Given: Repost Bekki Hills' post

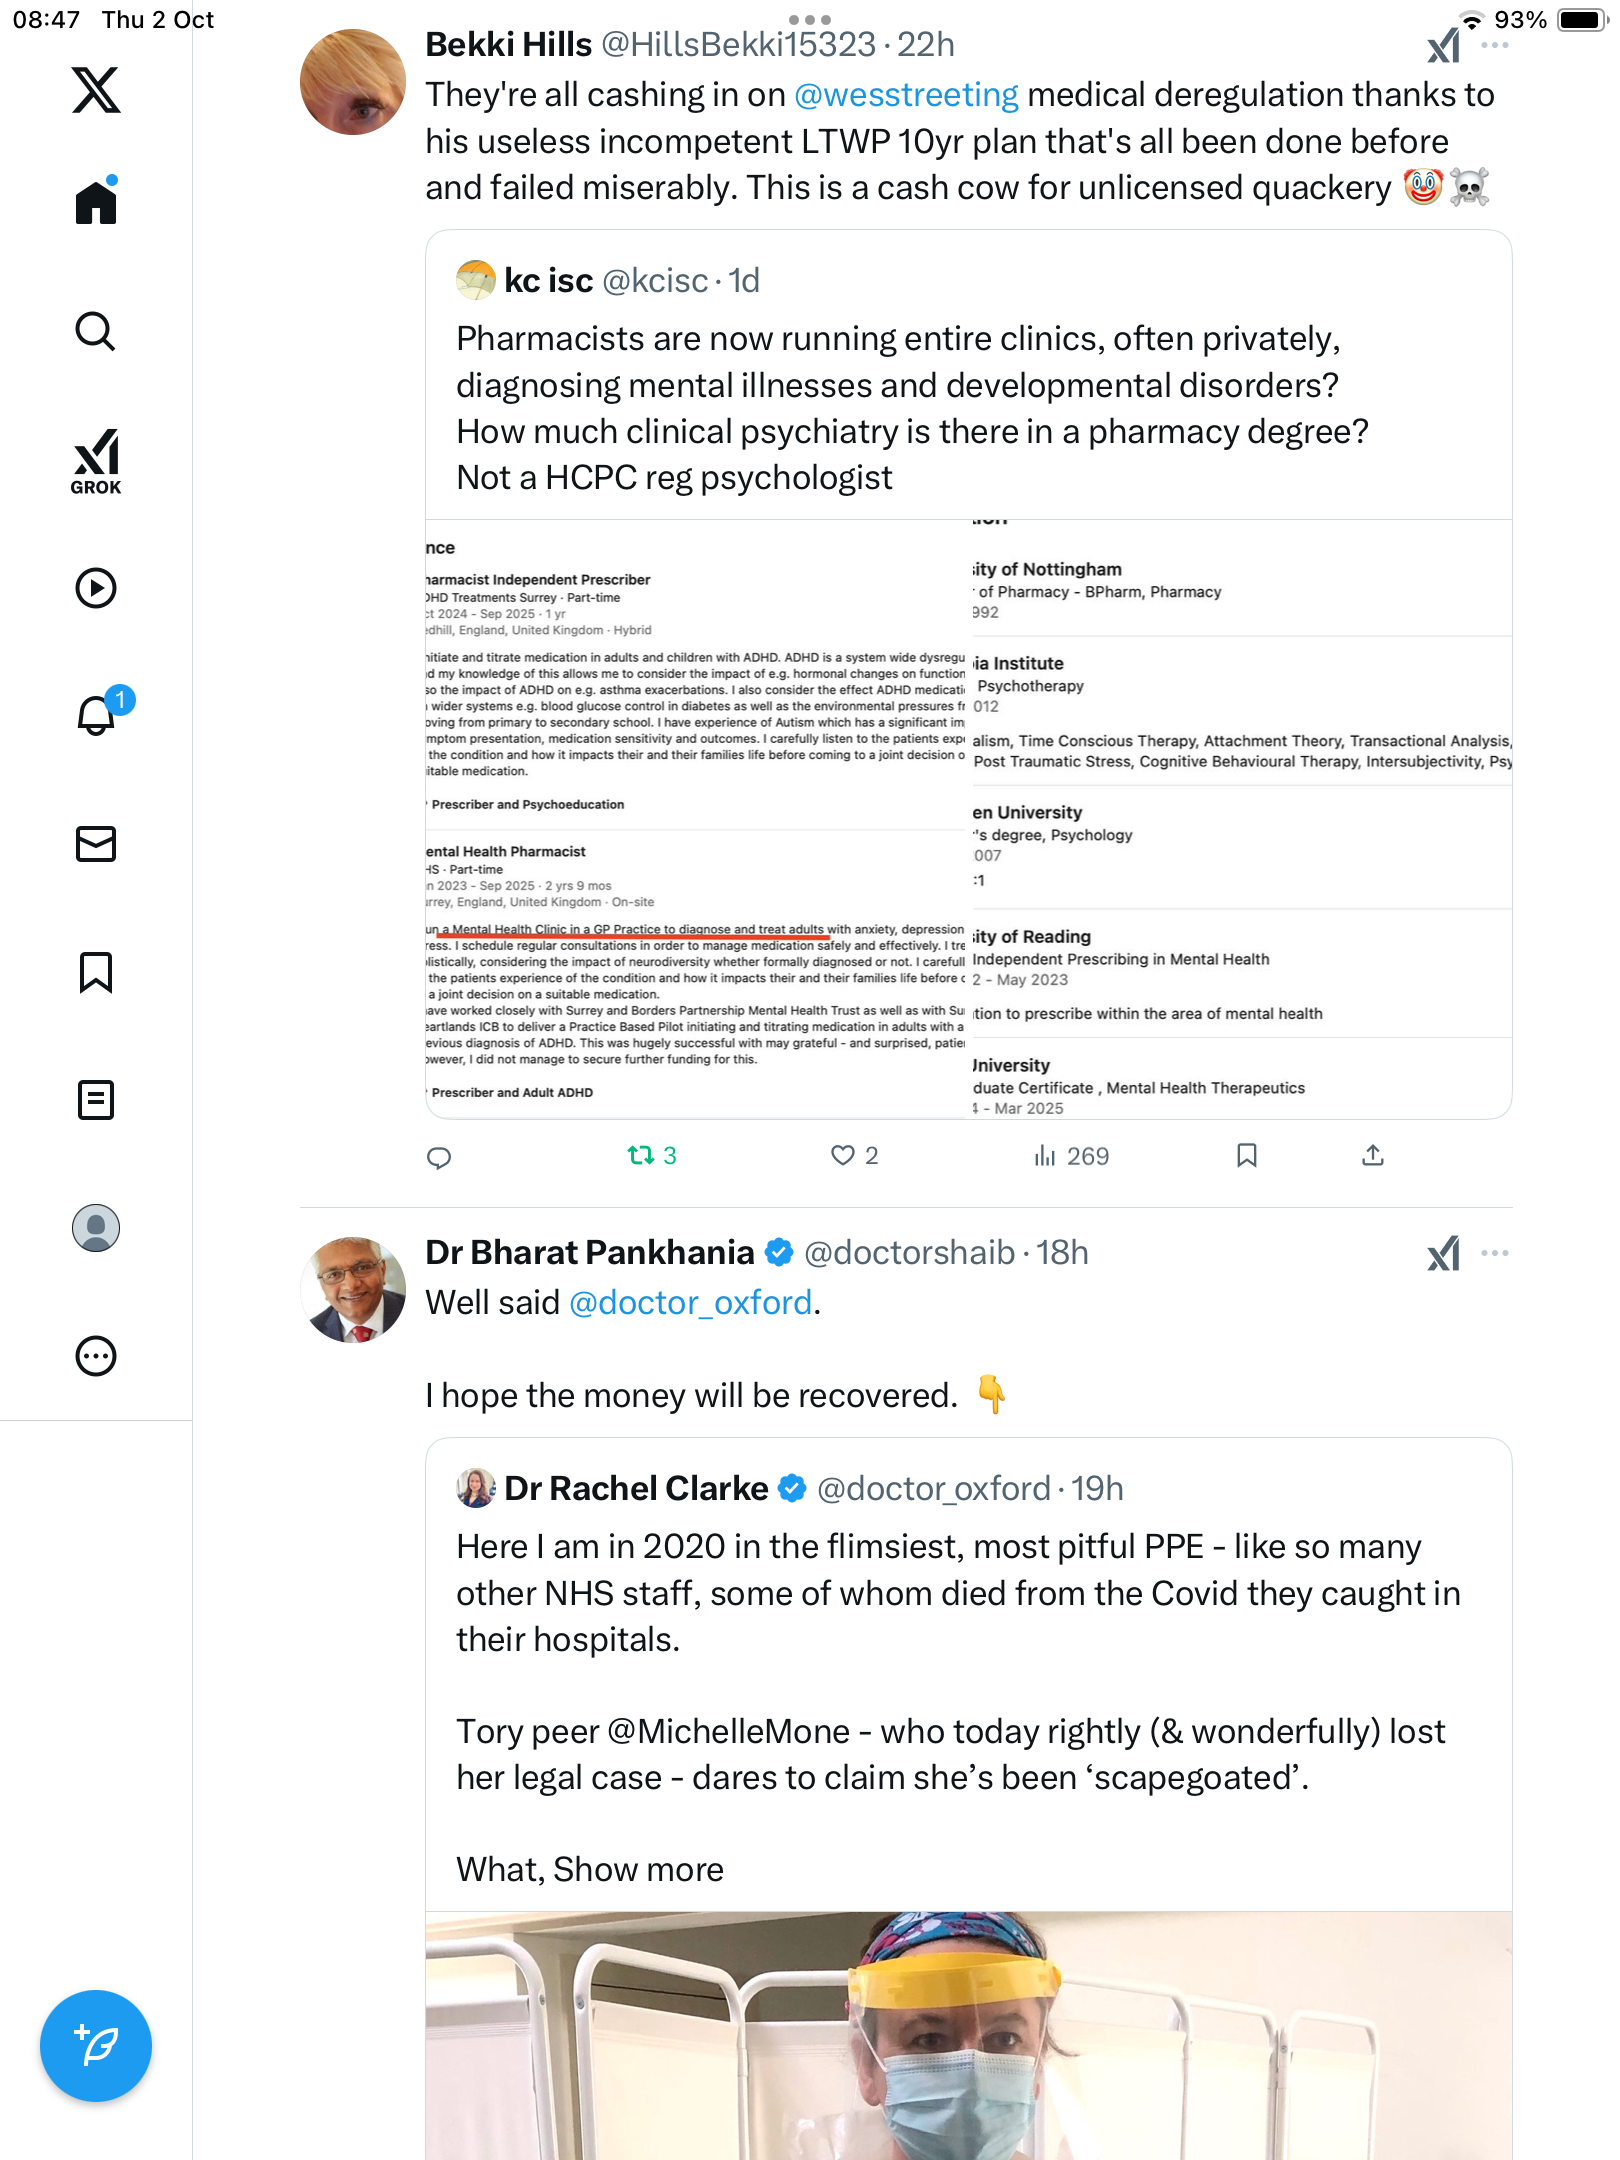Looking at the screenshot, I should 640,1156.
